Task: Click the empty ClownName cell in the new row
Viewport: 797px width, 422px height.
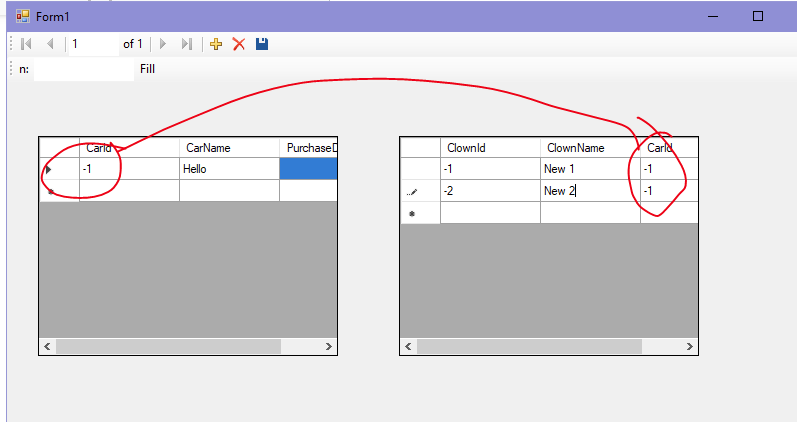Action: 590,213
